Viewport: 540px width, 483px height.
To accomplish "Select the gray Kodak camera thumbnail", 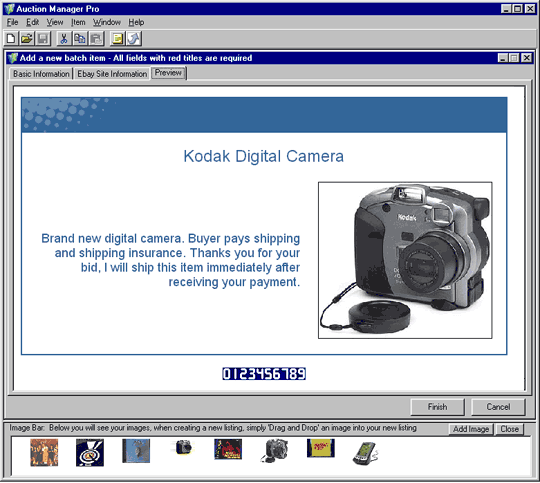I will (x=274, y=451).
